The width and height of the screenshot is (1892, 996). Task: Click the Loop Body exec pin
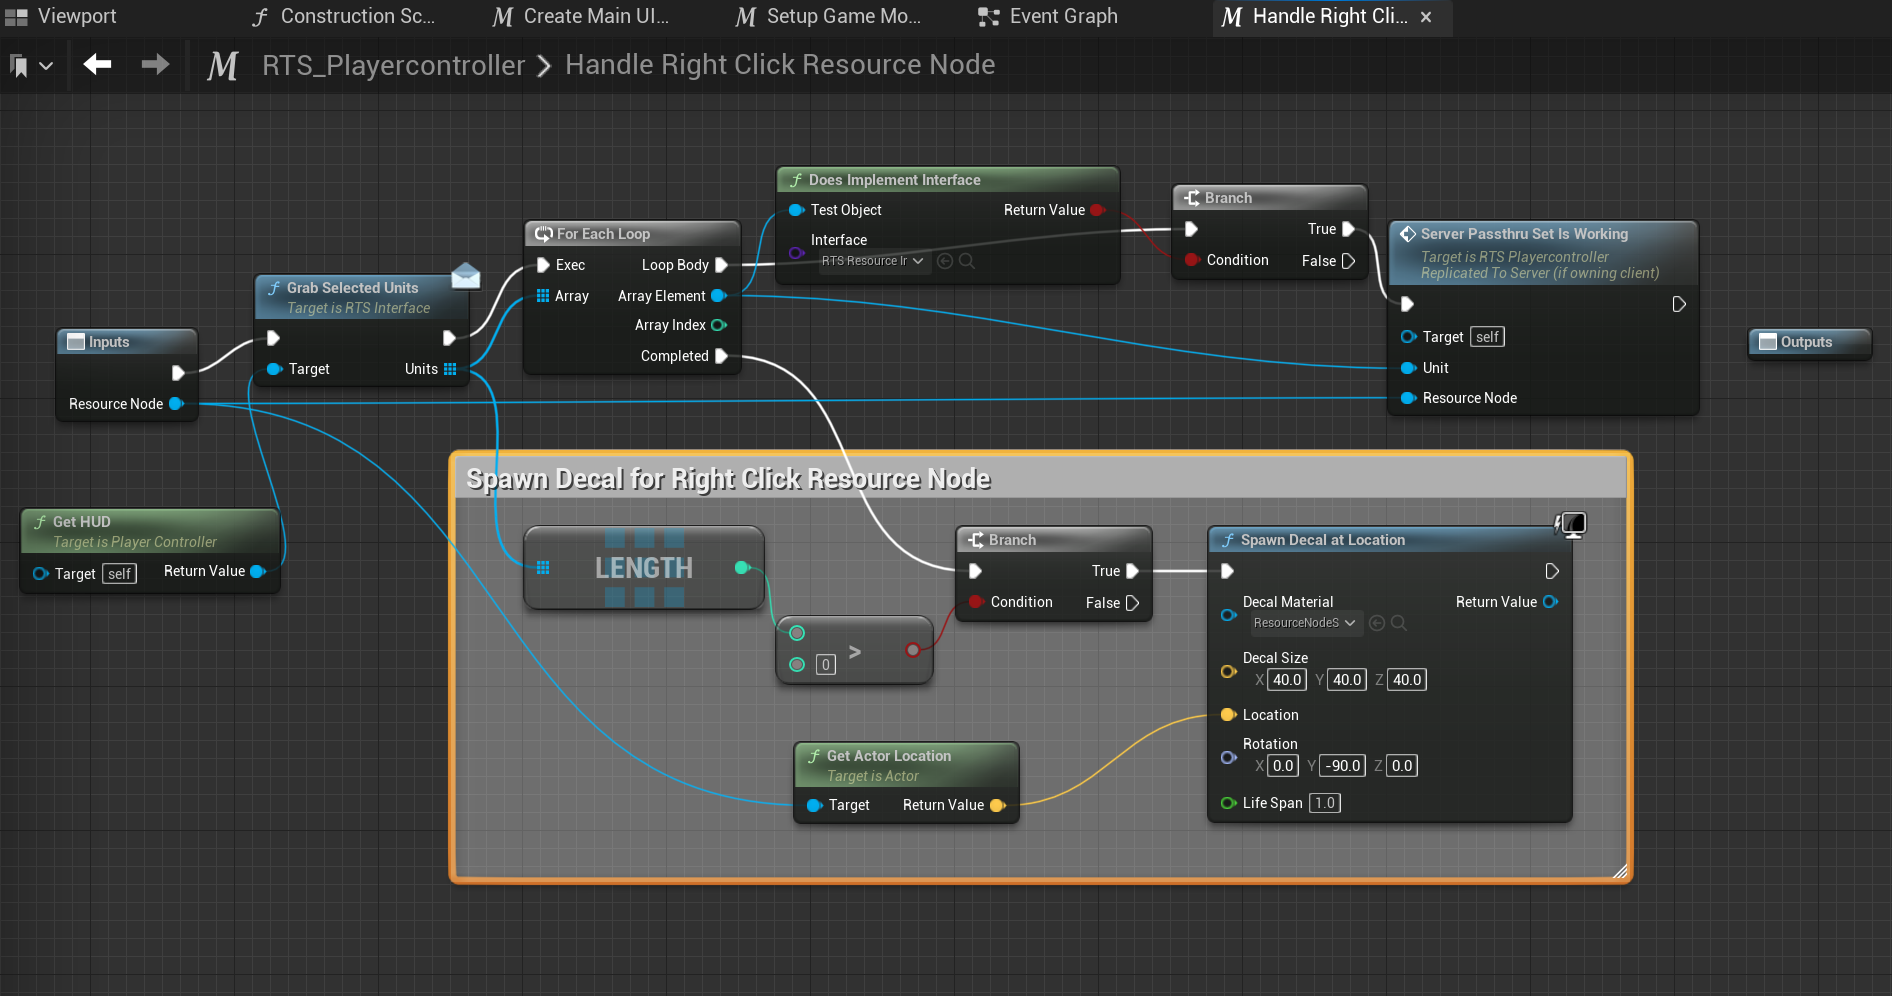(721, 265)
